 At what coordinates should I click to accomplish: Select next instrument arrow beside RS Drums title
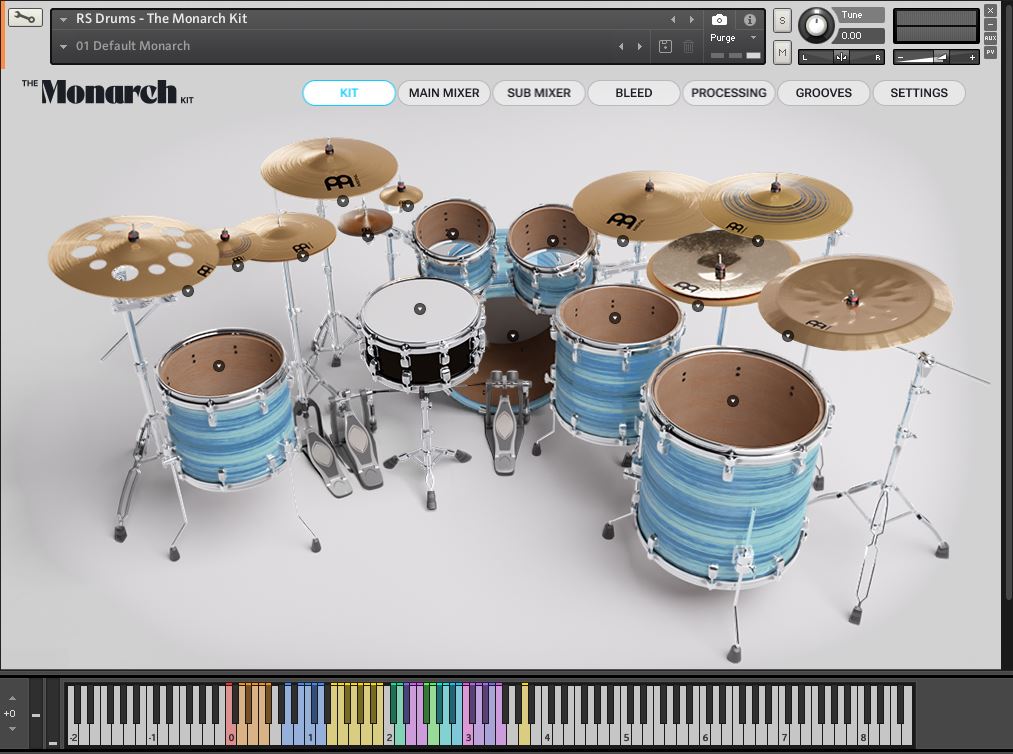[x=691, y=20]
